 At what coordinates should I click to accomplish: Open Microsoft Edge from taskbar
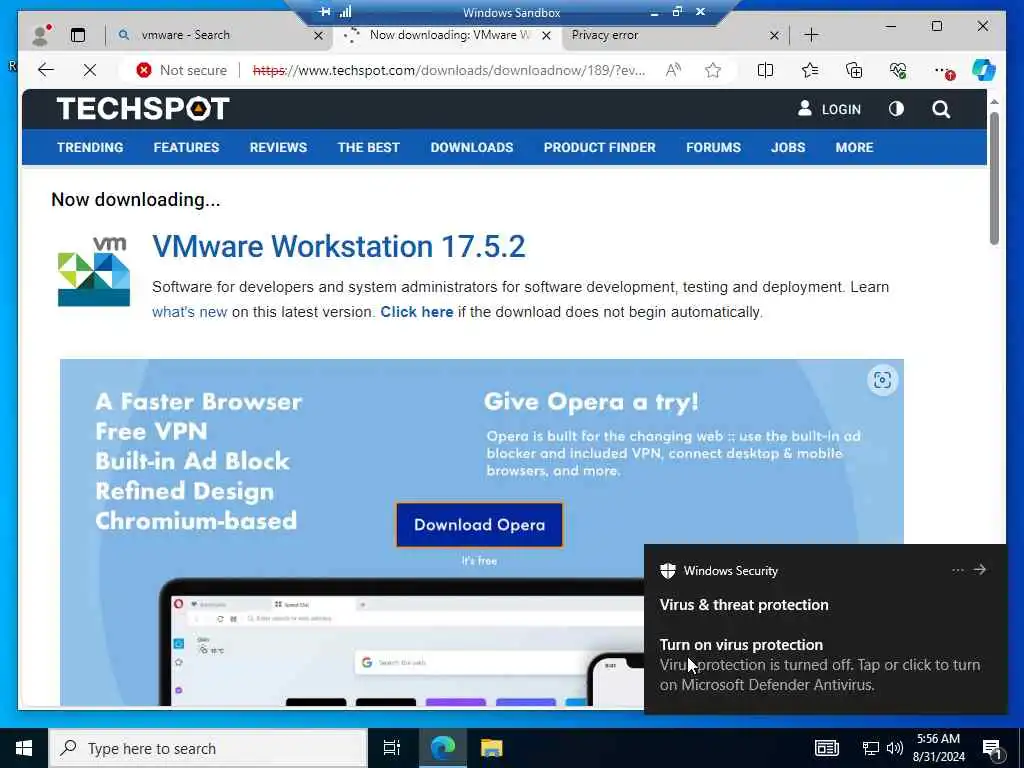pyautogui.click(x=443, y=748)
